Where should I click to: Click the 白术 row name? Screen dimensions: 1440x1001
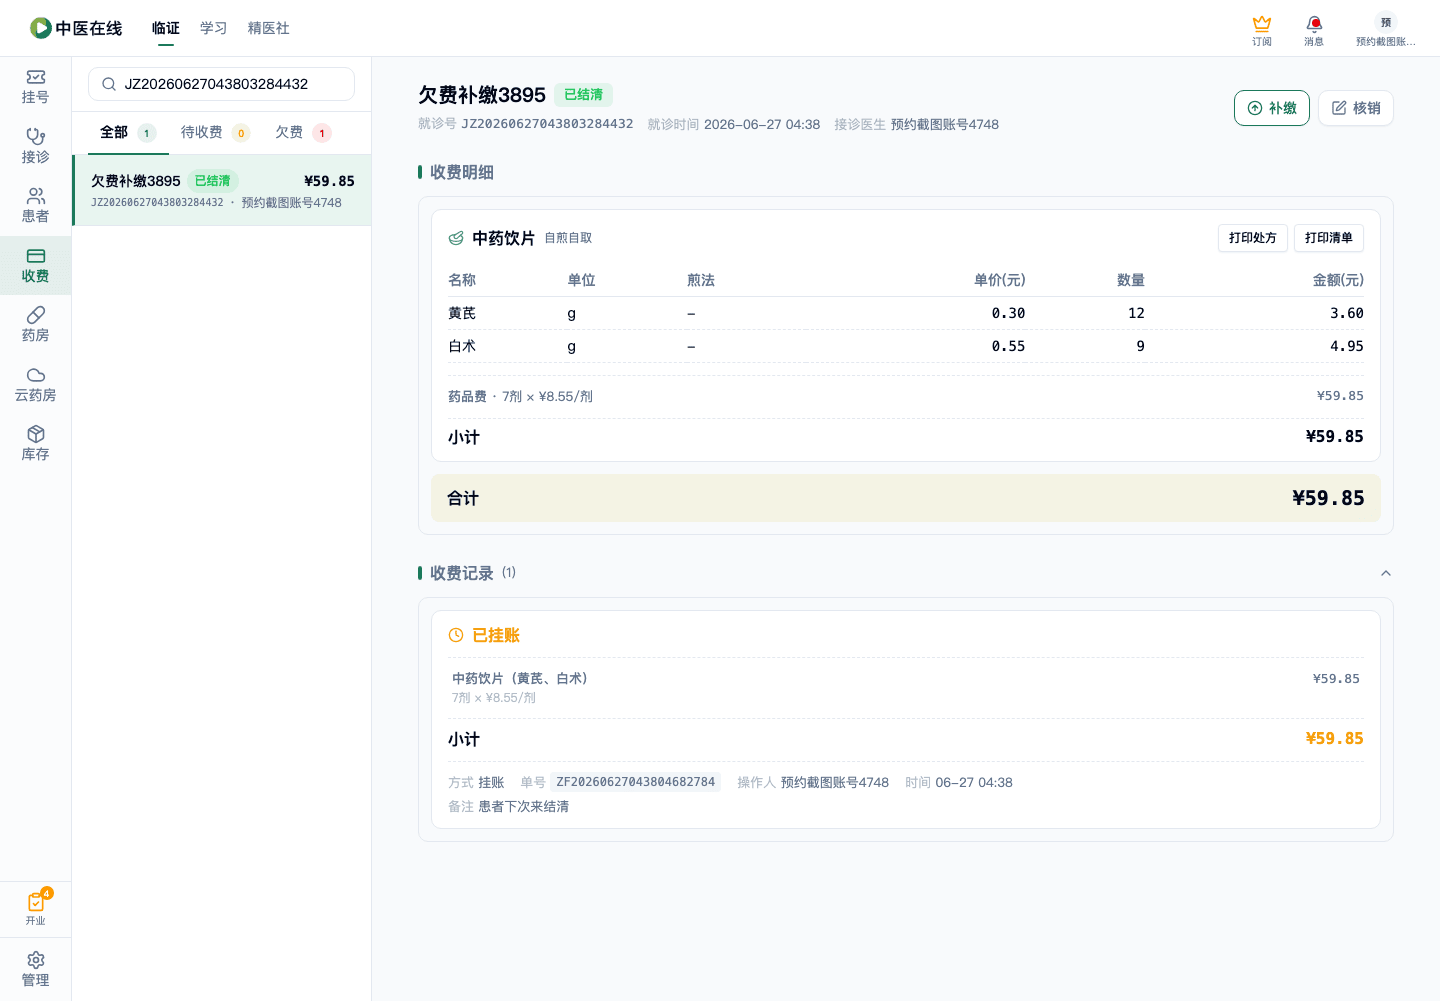pos(462,346)
